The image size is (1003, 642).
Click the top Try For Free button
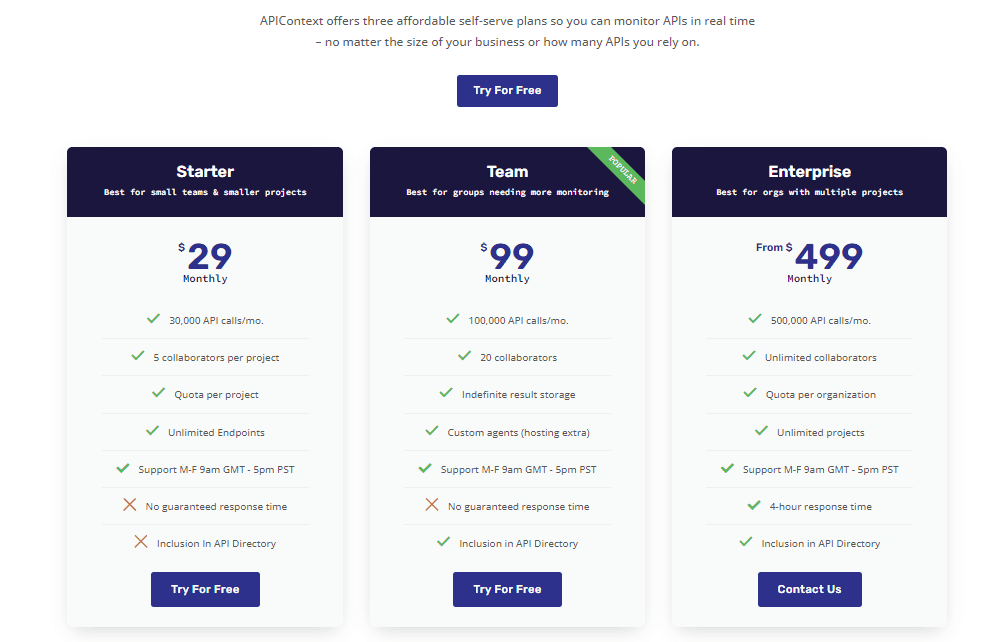pos(507,90)
